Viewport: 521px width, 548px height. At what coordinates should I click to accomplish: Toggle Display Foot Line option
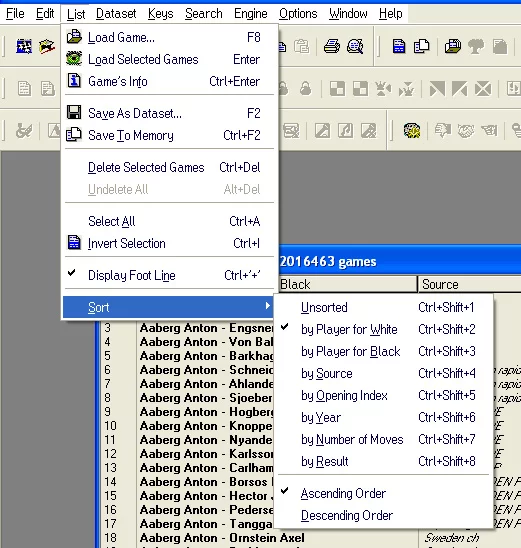pyautogui.click(x=169, y=275)
